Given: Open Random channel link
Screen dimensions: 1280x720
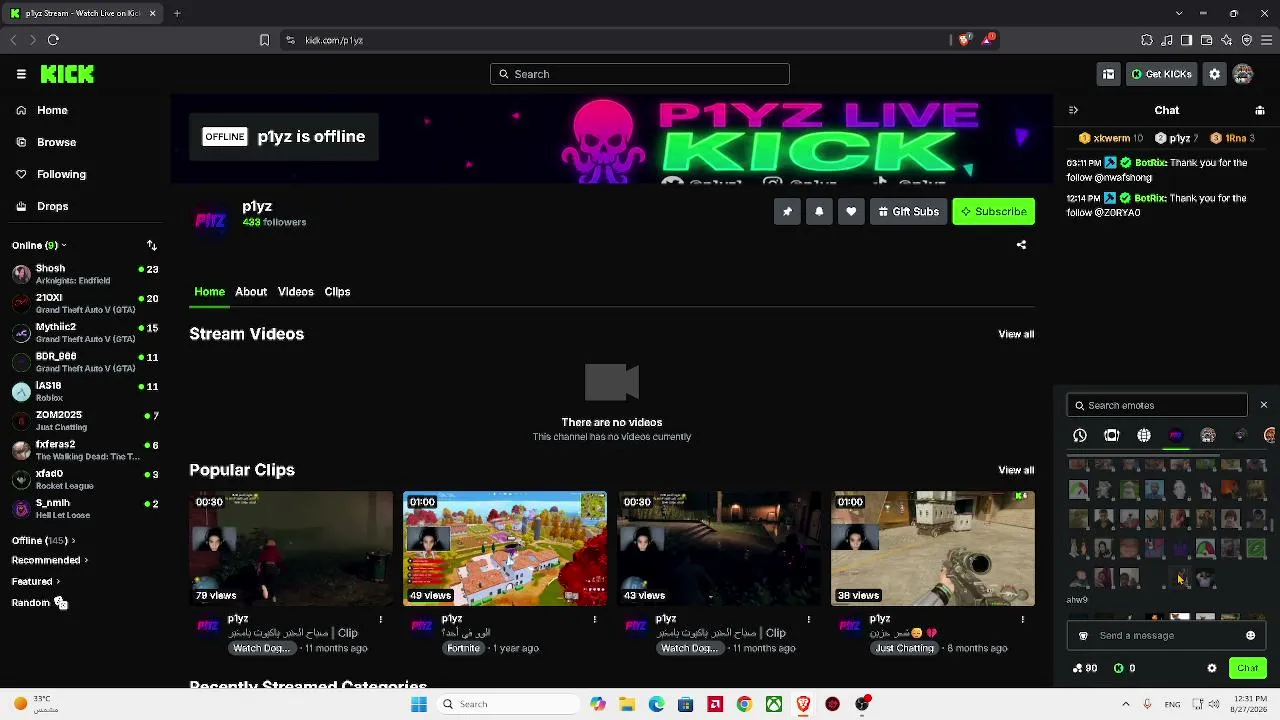Looking at the screenshot, I should tap(39, 603).
